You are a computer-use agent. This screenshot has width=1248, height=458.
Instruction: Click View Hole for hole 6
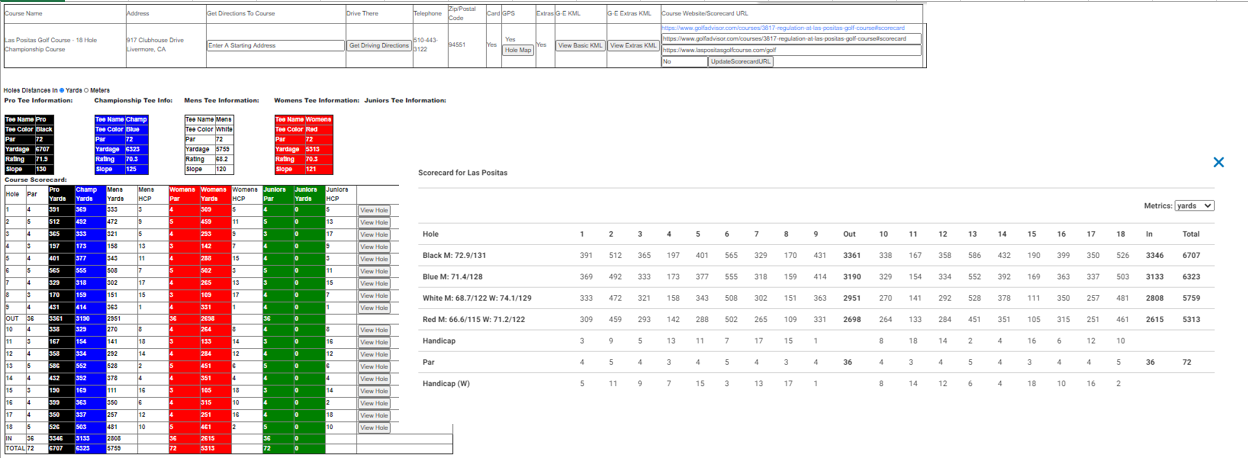(374, 271)
